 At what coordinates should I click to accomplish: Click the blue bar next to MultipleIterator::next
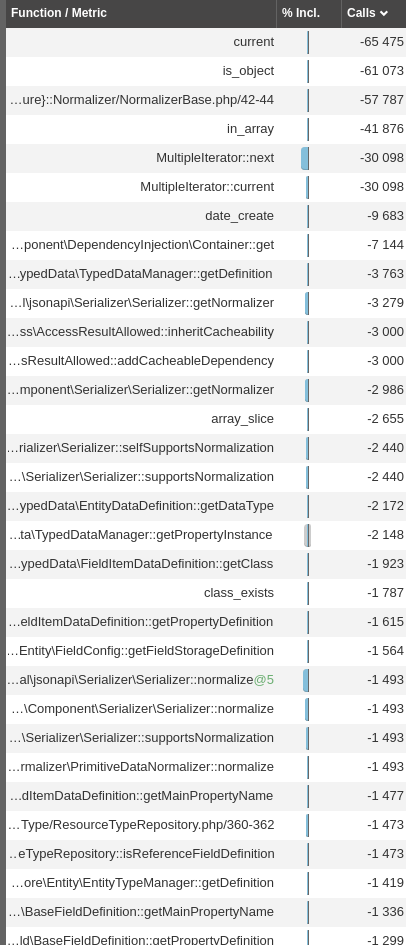[x=305, y=158]
